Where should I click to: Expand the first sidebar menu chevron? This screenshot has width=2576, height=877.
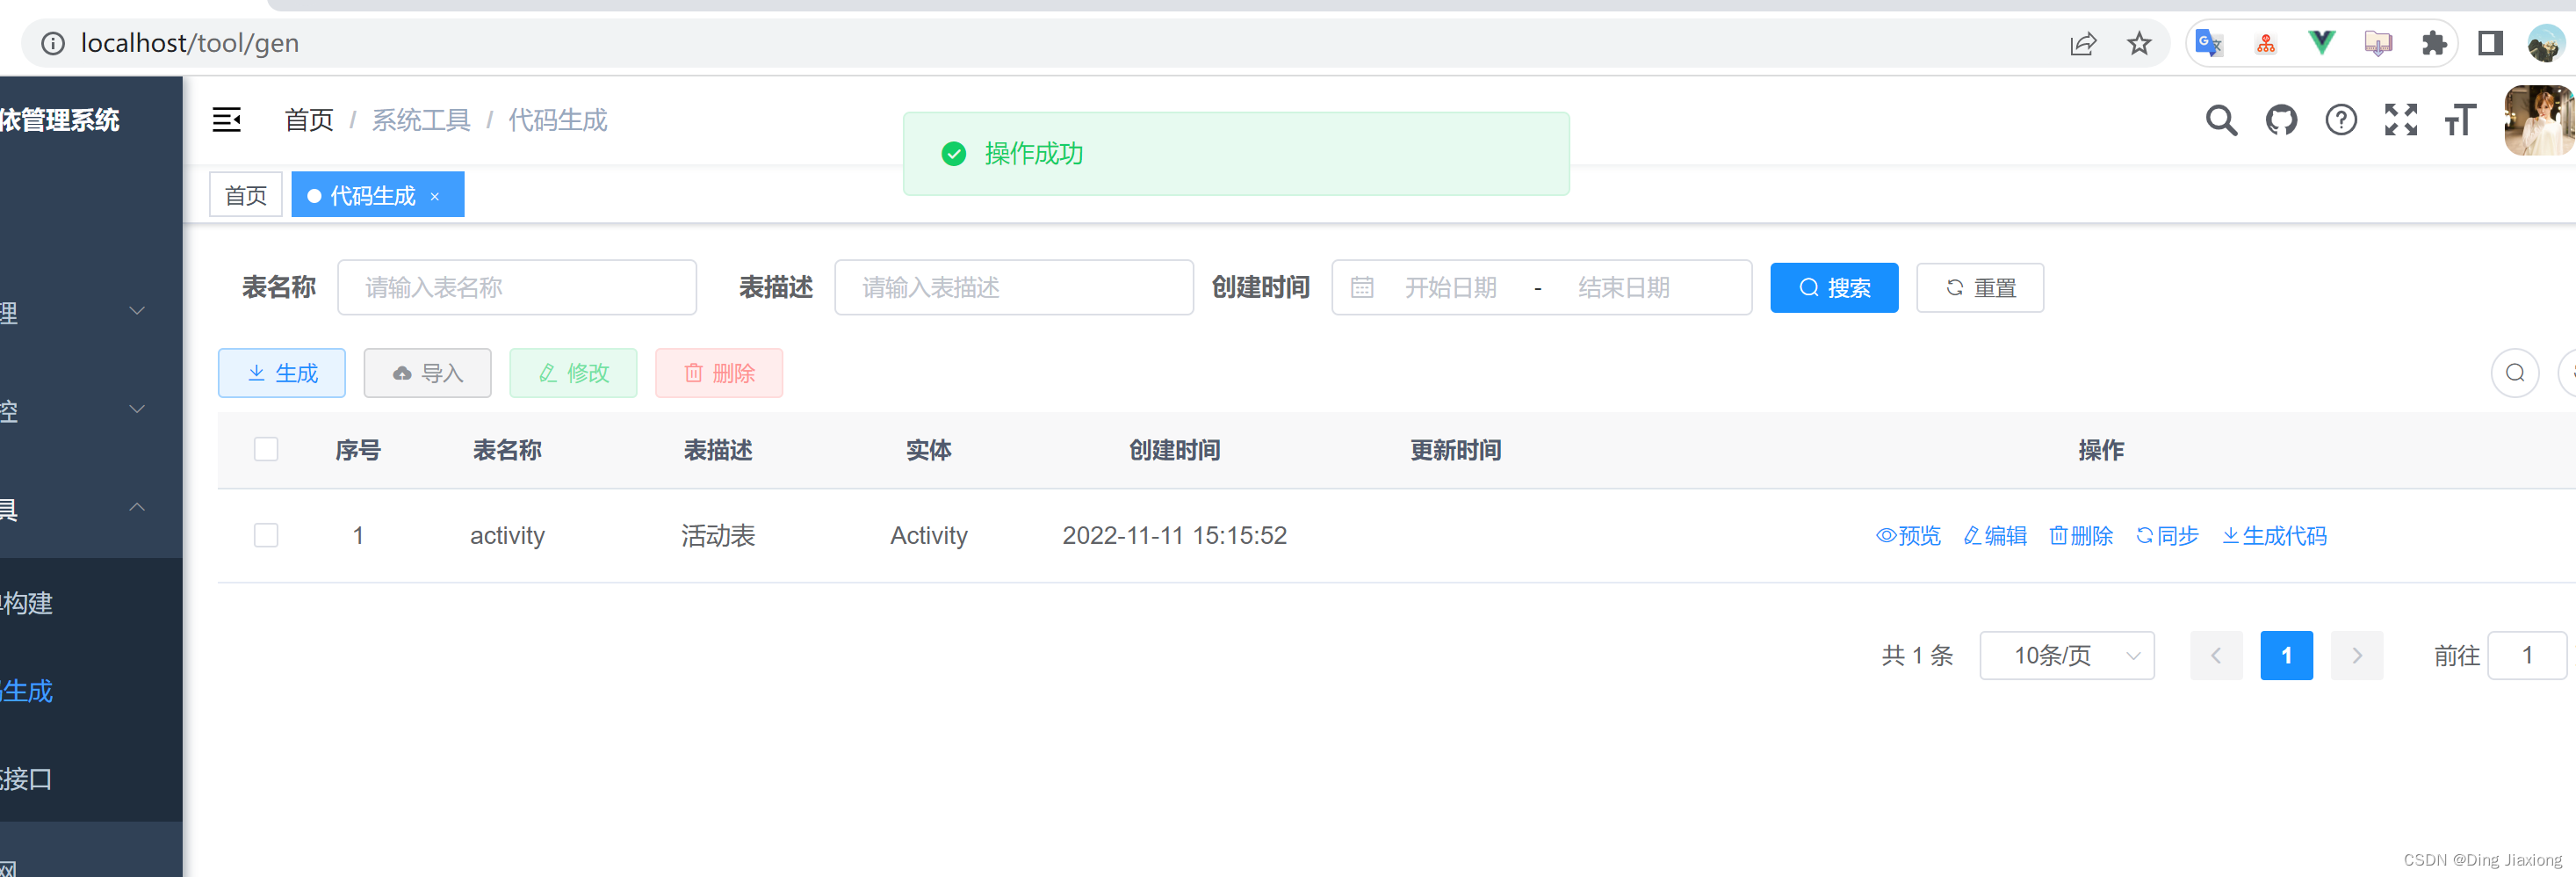coord(137,310)
